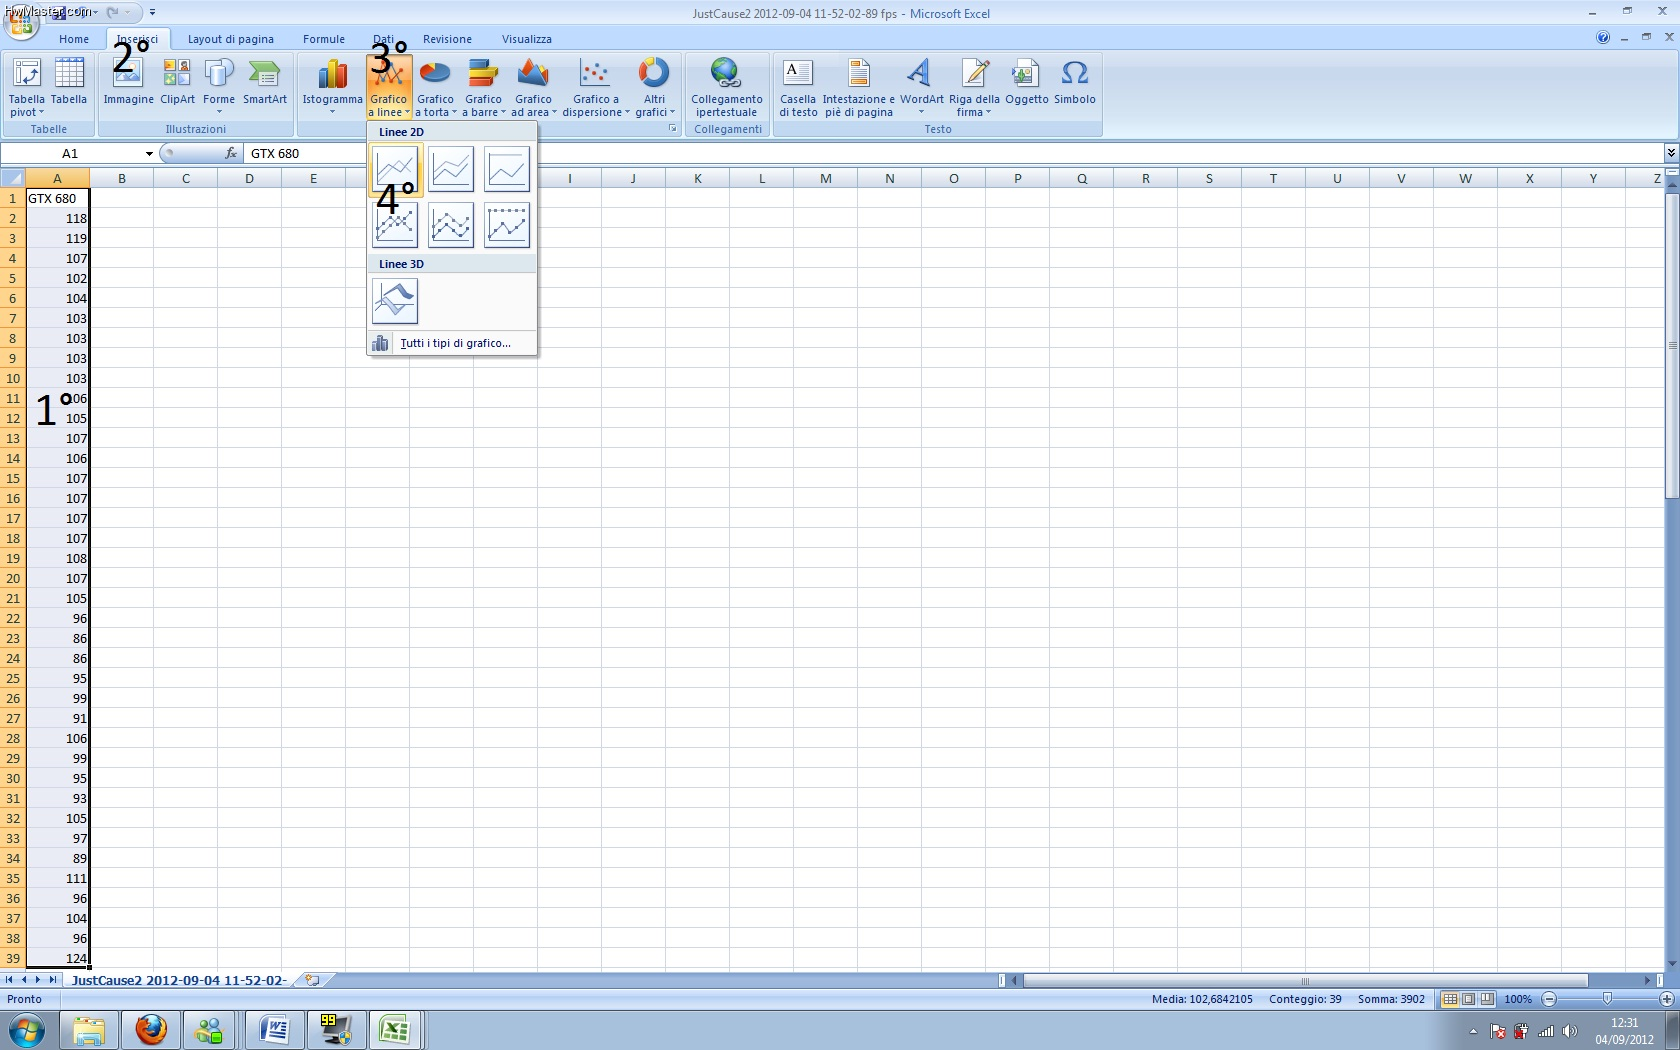Choose the stacked line with markers chart
This screenshot has width=1680, height=1050.
451,225
